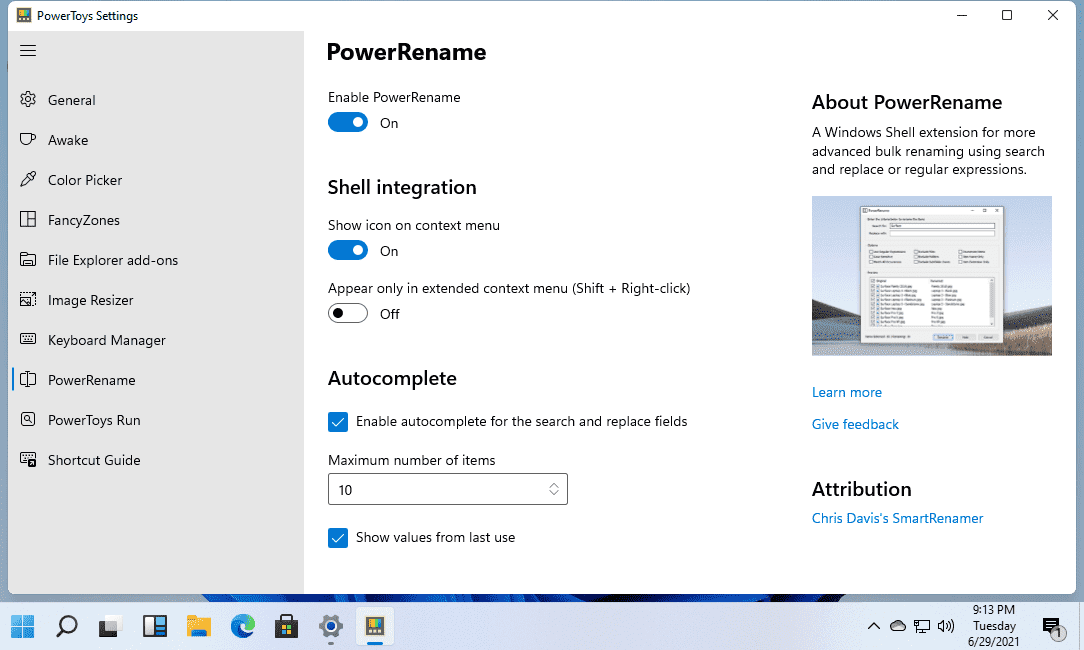Viewport: 1084px width, 650px height.
Task: Click the Shortcut Guide icon
Action: [28, 460]
